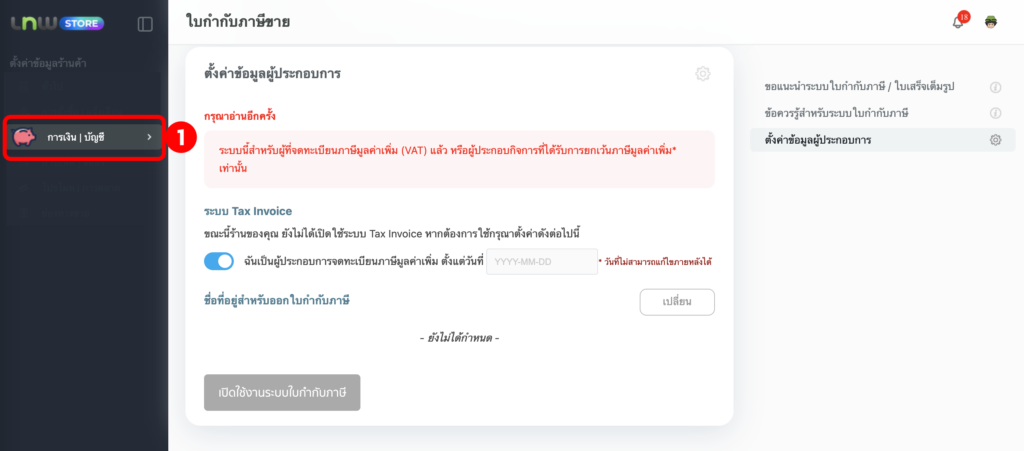Click the piggy bank icon in the sidebar
Viewport: 1024px width, 451px height.
(25, 137)
